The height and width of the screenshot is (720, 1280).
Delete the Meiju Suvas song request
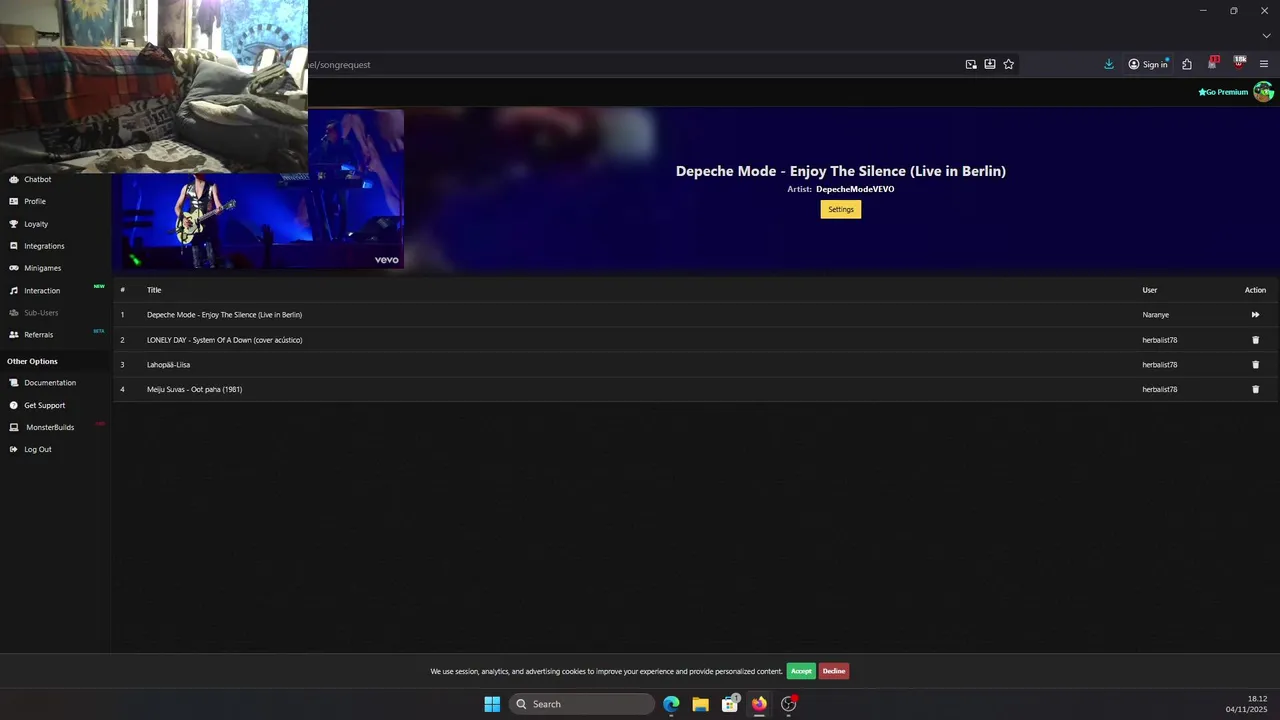[x=1256, y=389]
